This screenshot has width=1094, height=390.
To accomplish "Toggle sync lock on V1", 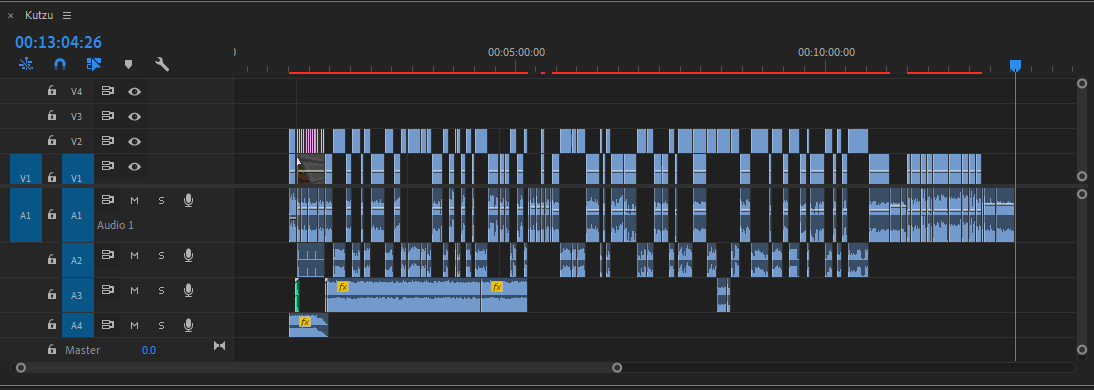I will coord(107,166).
